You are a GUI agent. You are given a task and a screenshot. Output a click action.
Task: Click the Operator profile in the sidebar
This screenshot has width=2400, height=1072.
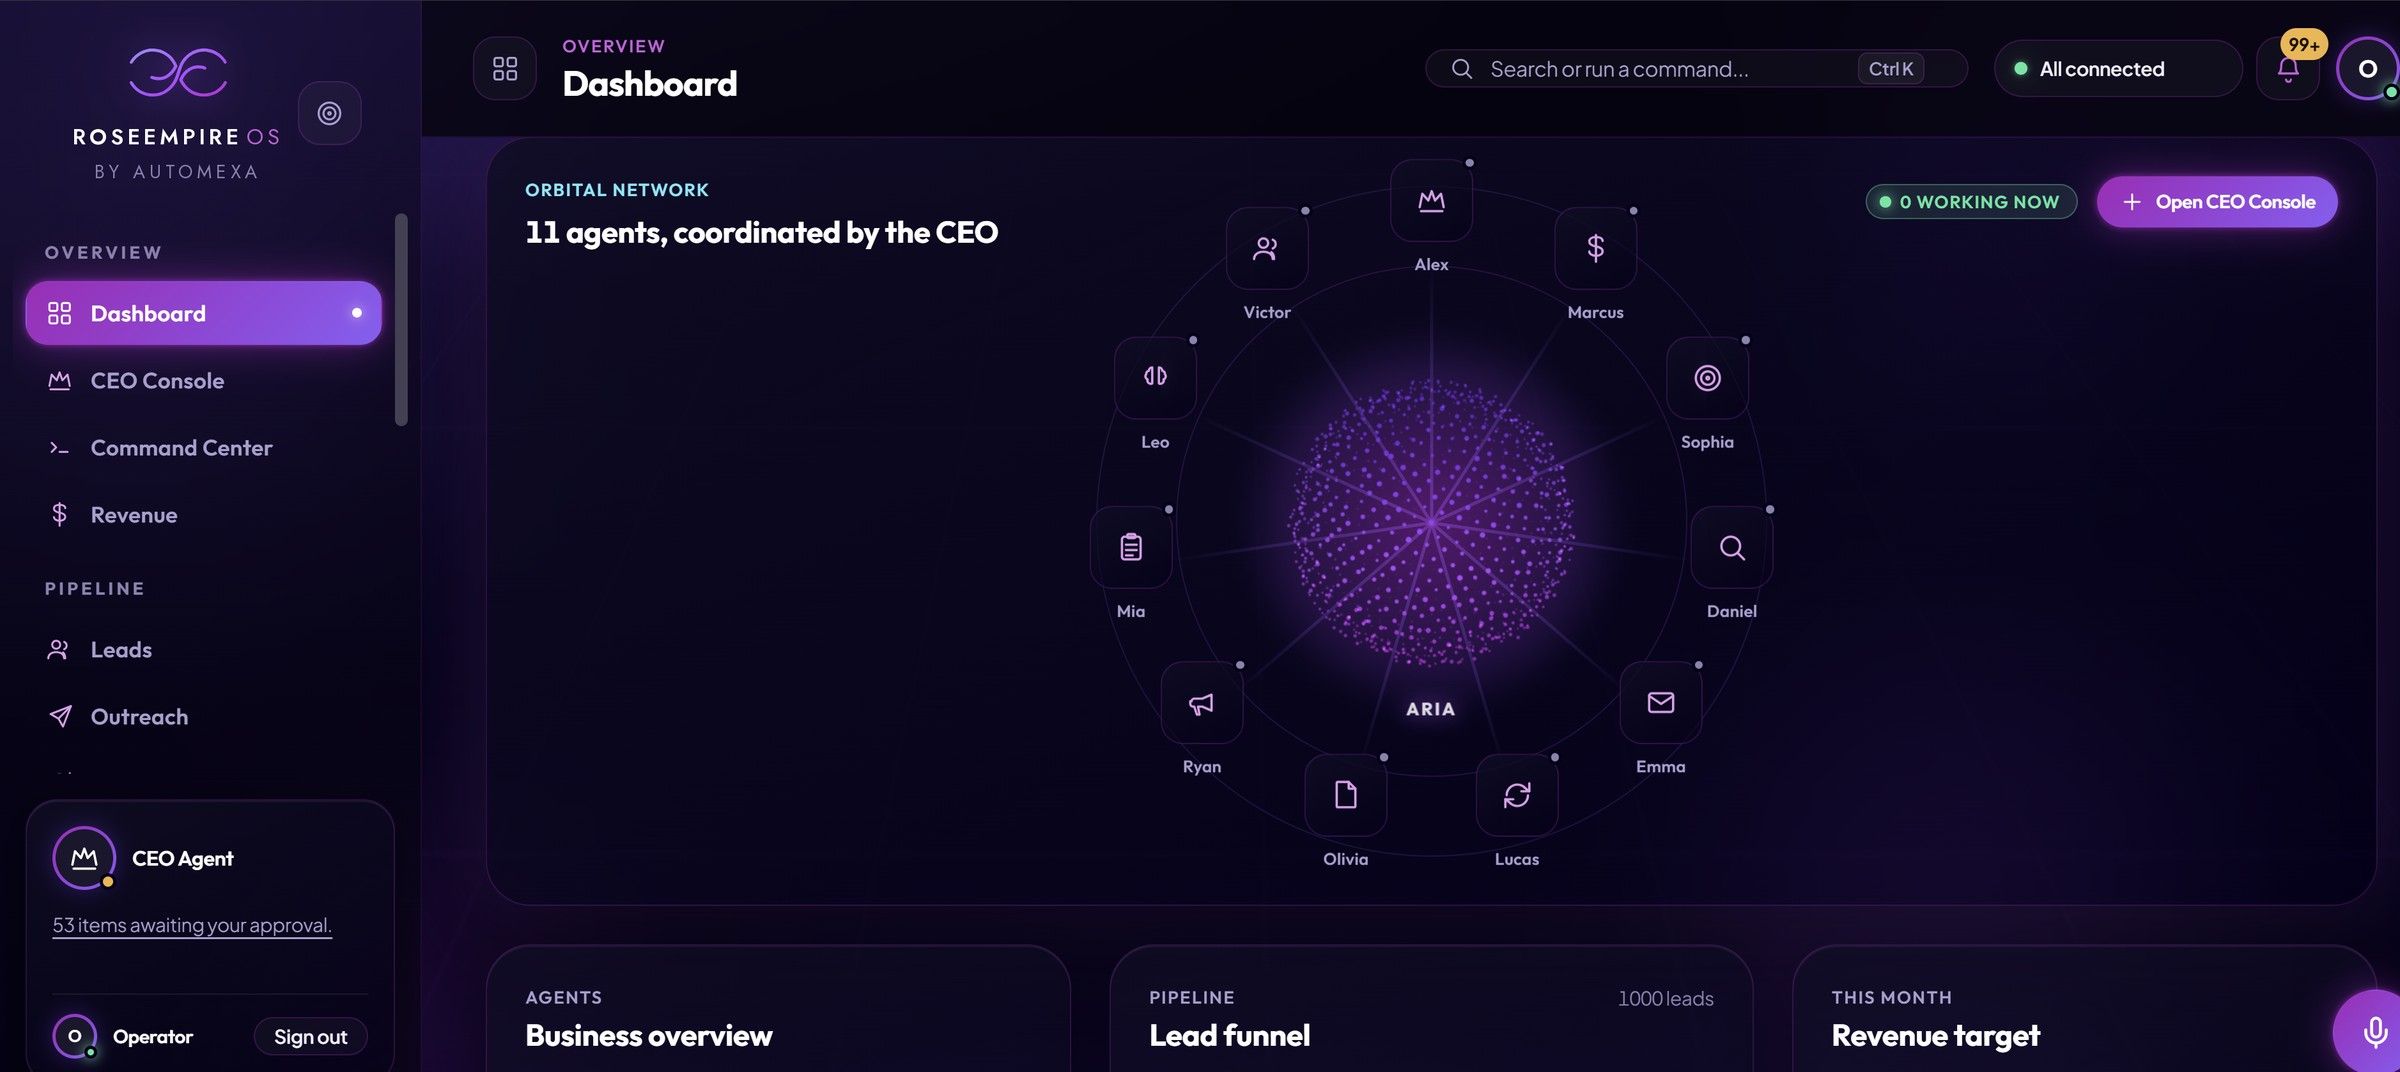click(x=123, y=1037)
